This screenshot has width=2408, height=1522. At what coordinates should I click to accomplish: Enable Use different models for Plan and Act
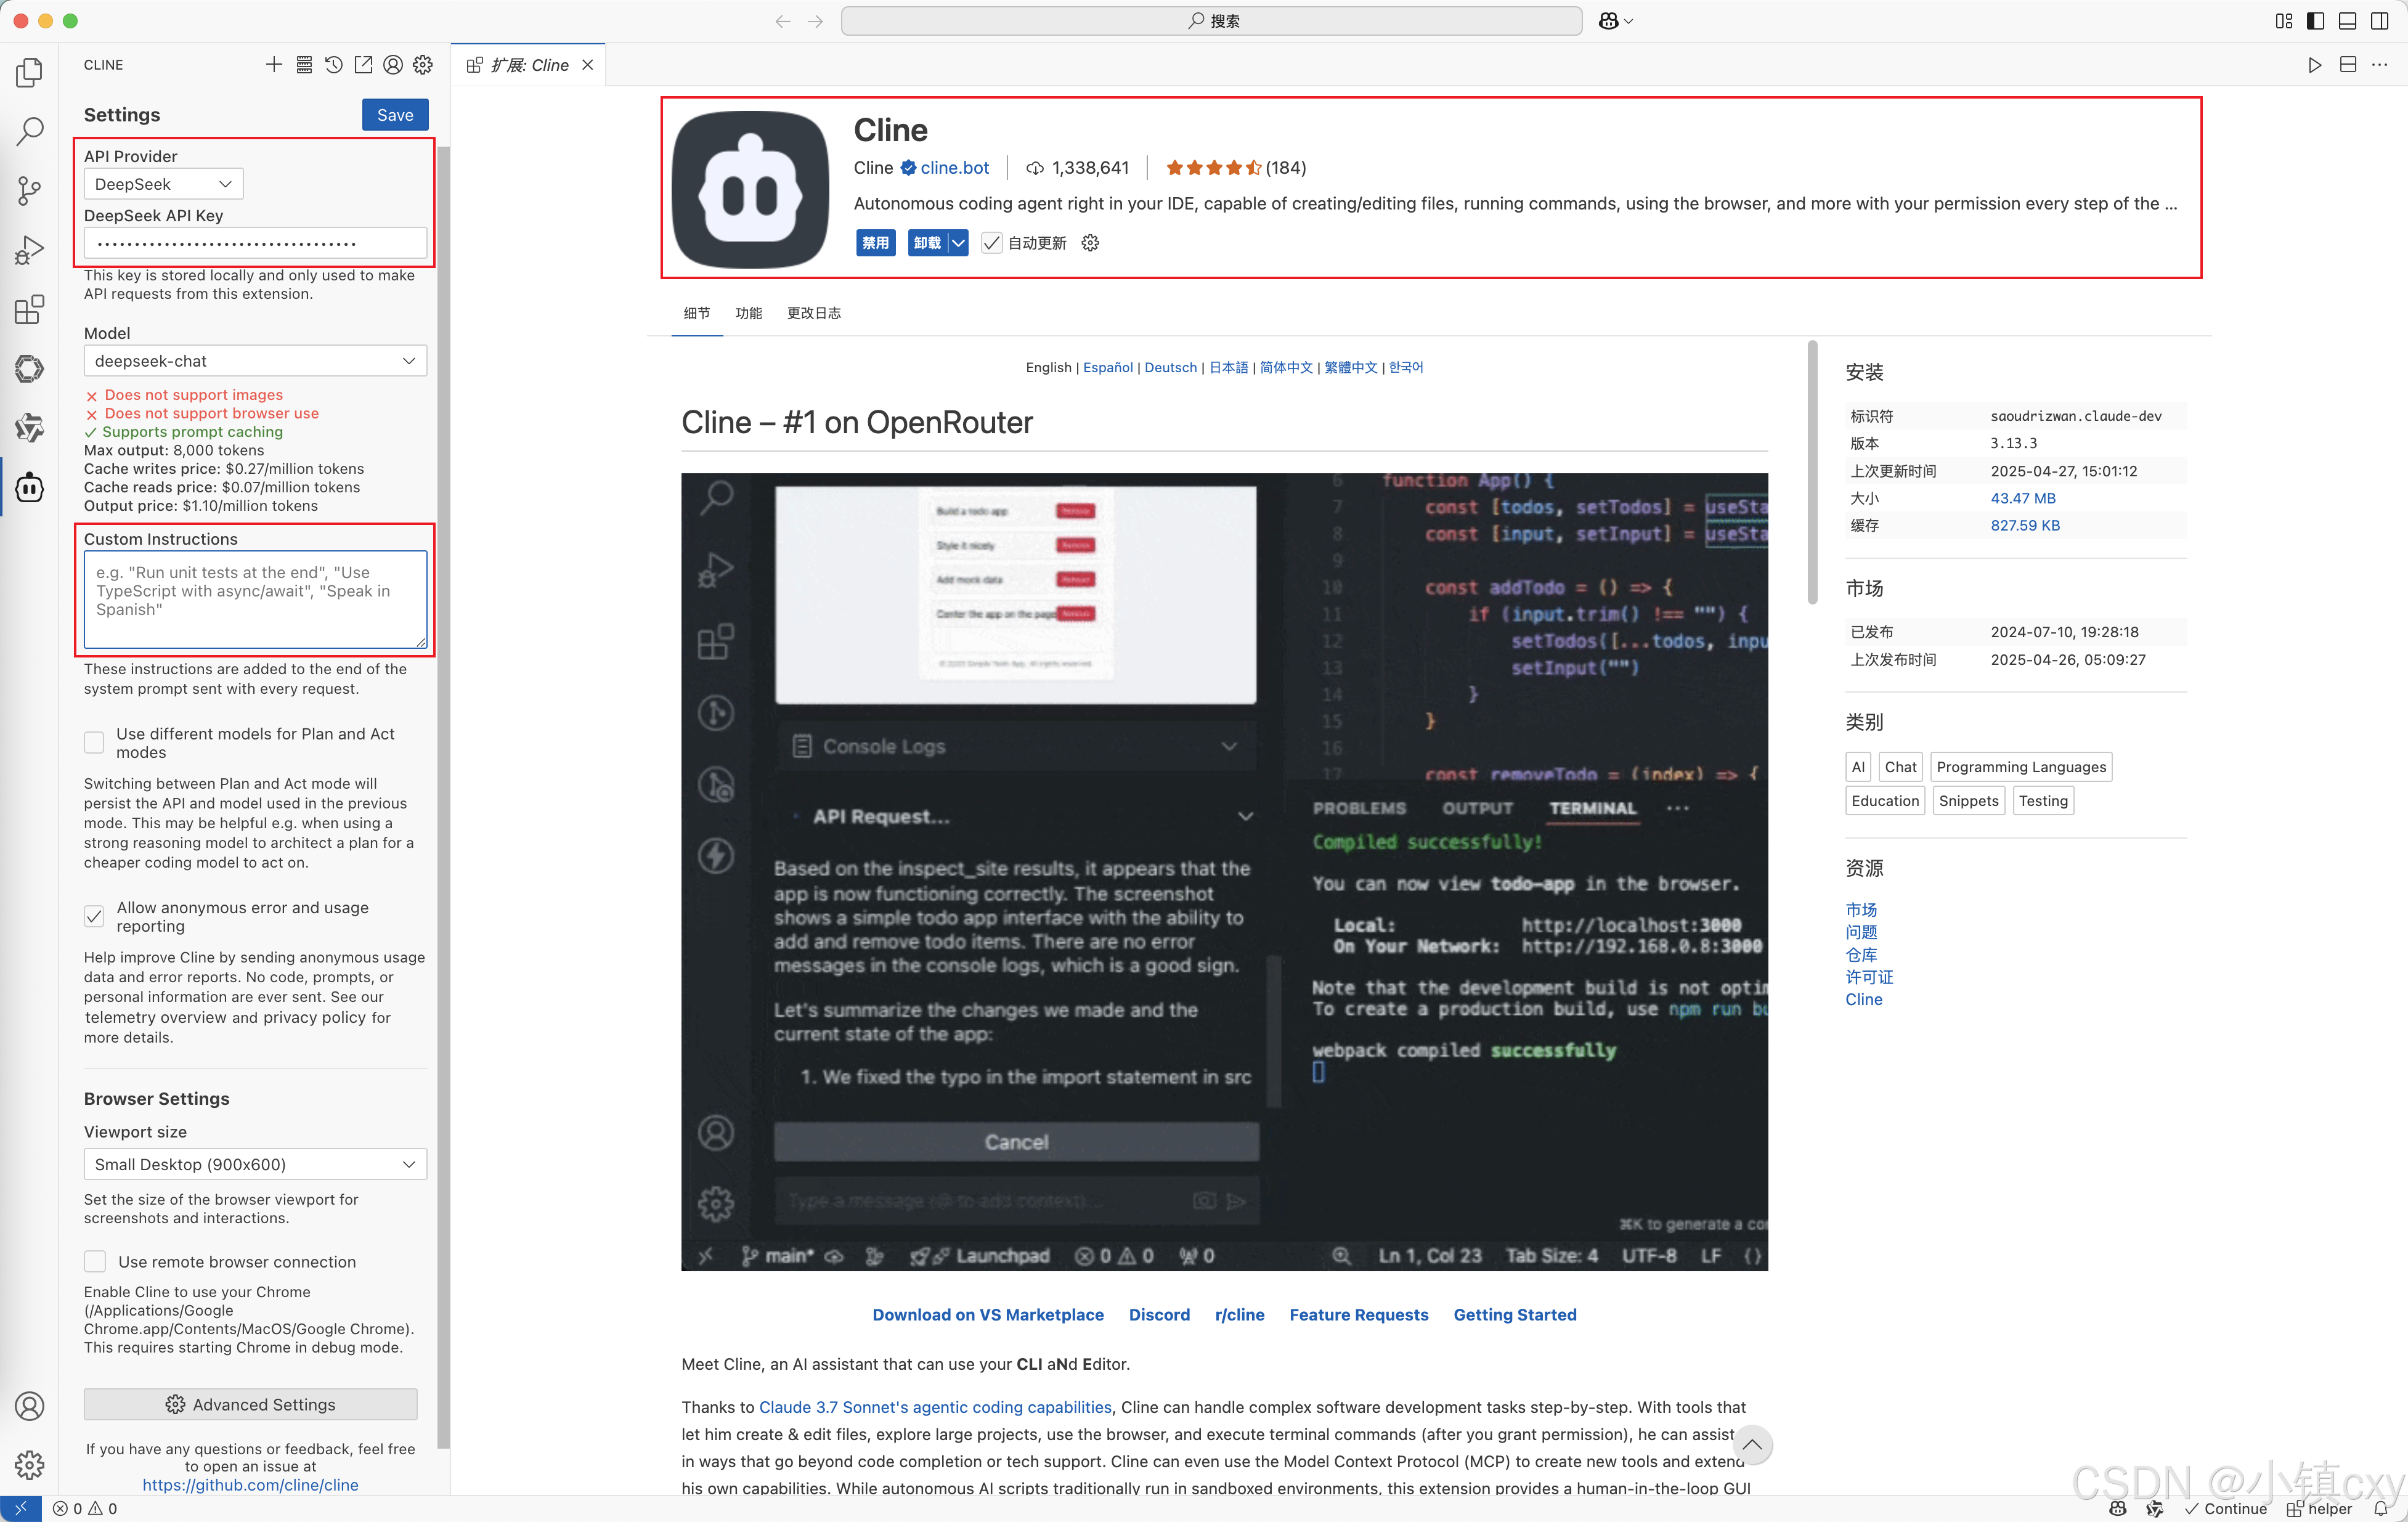point(93,742)
